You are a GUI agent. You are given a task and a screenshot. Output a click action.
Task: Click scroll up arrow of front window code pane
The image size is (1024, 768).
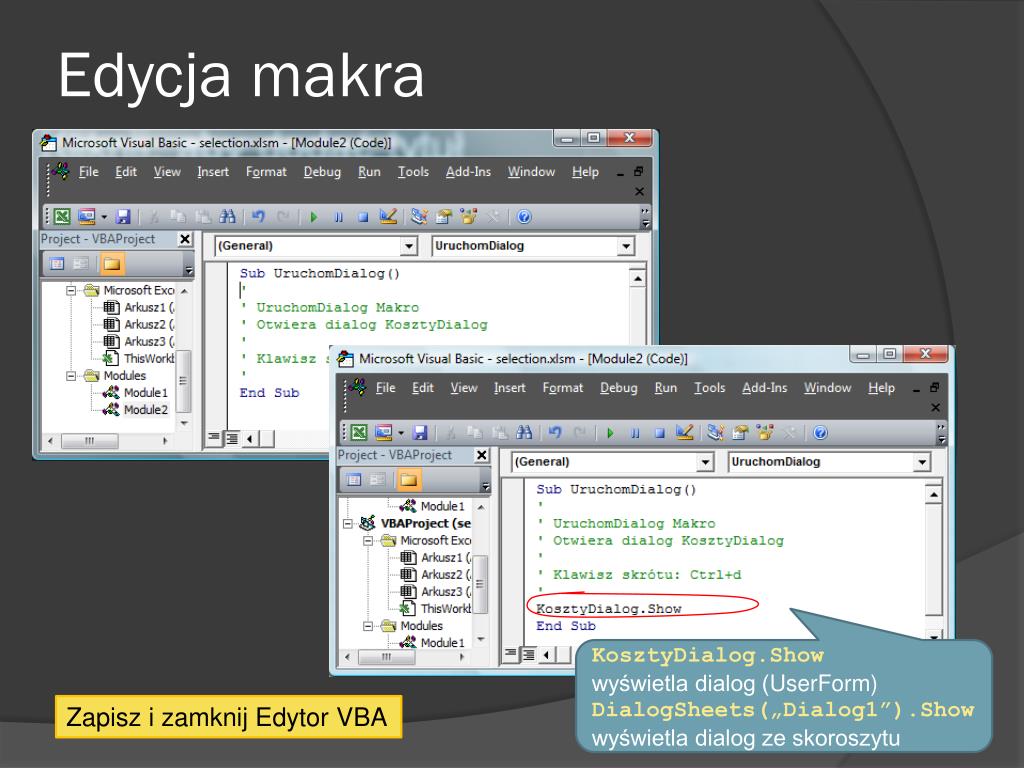tap(934, 495)
